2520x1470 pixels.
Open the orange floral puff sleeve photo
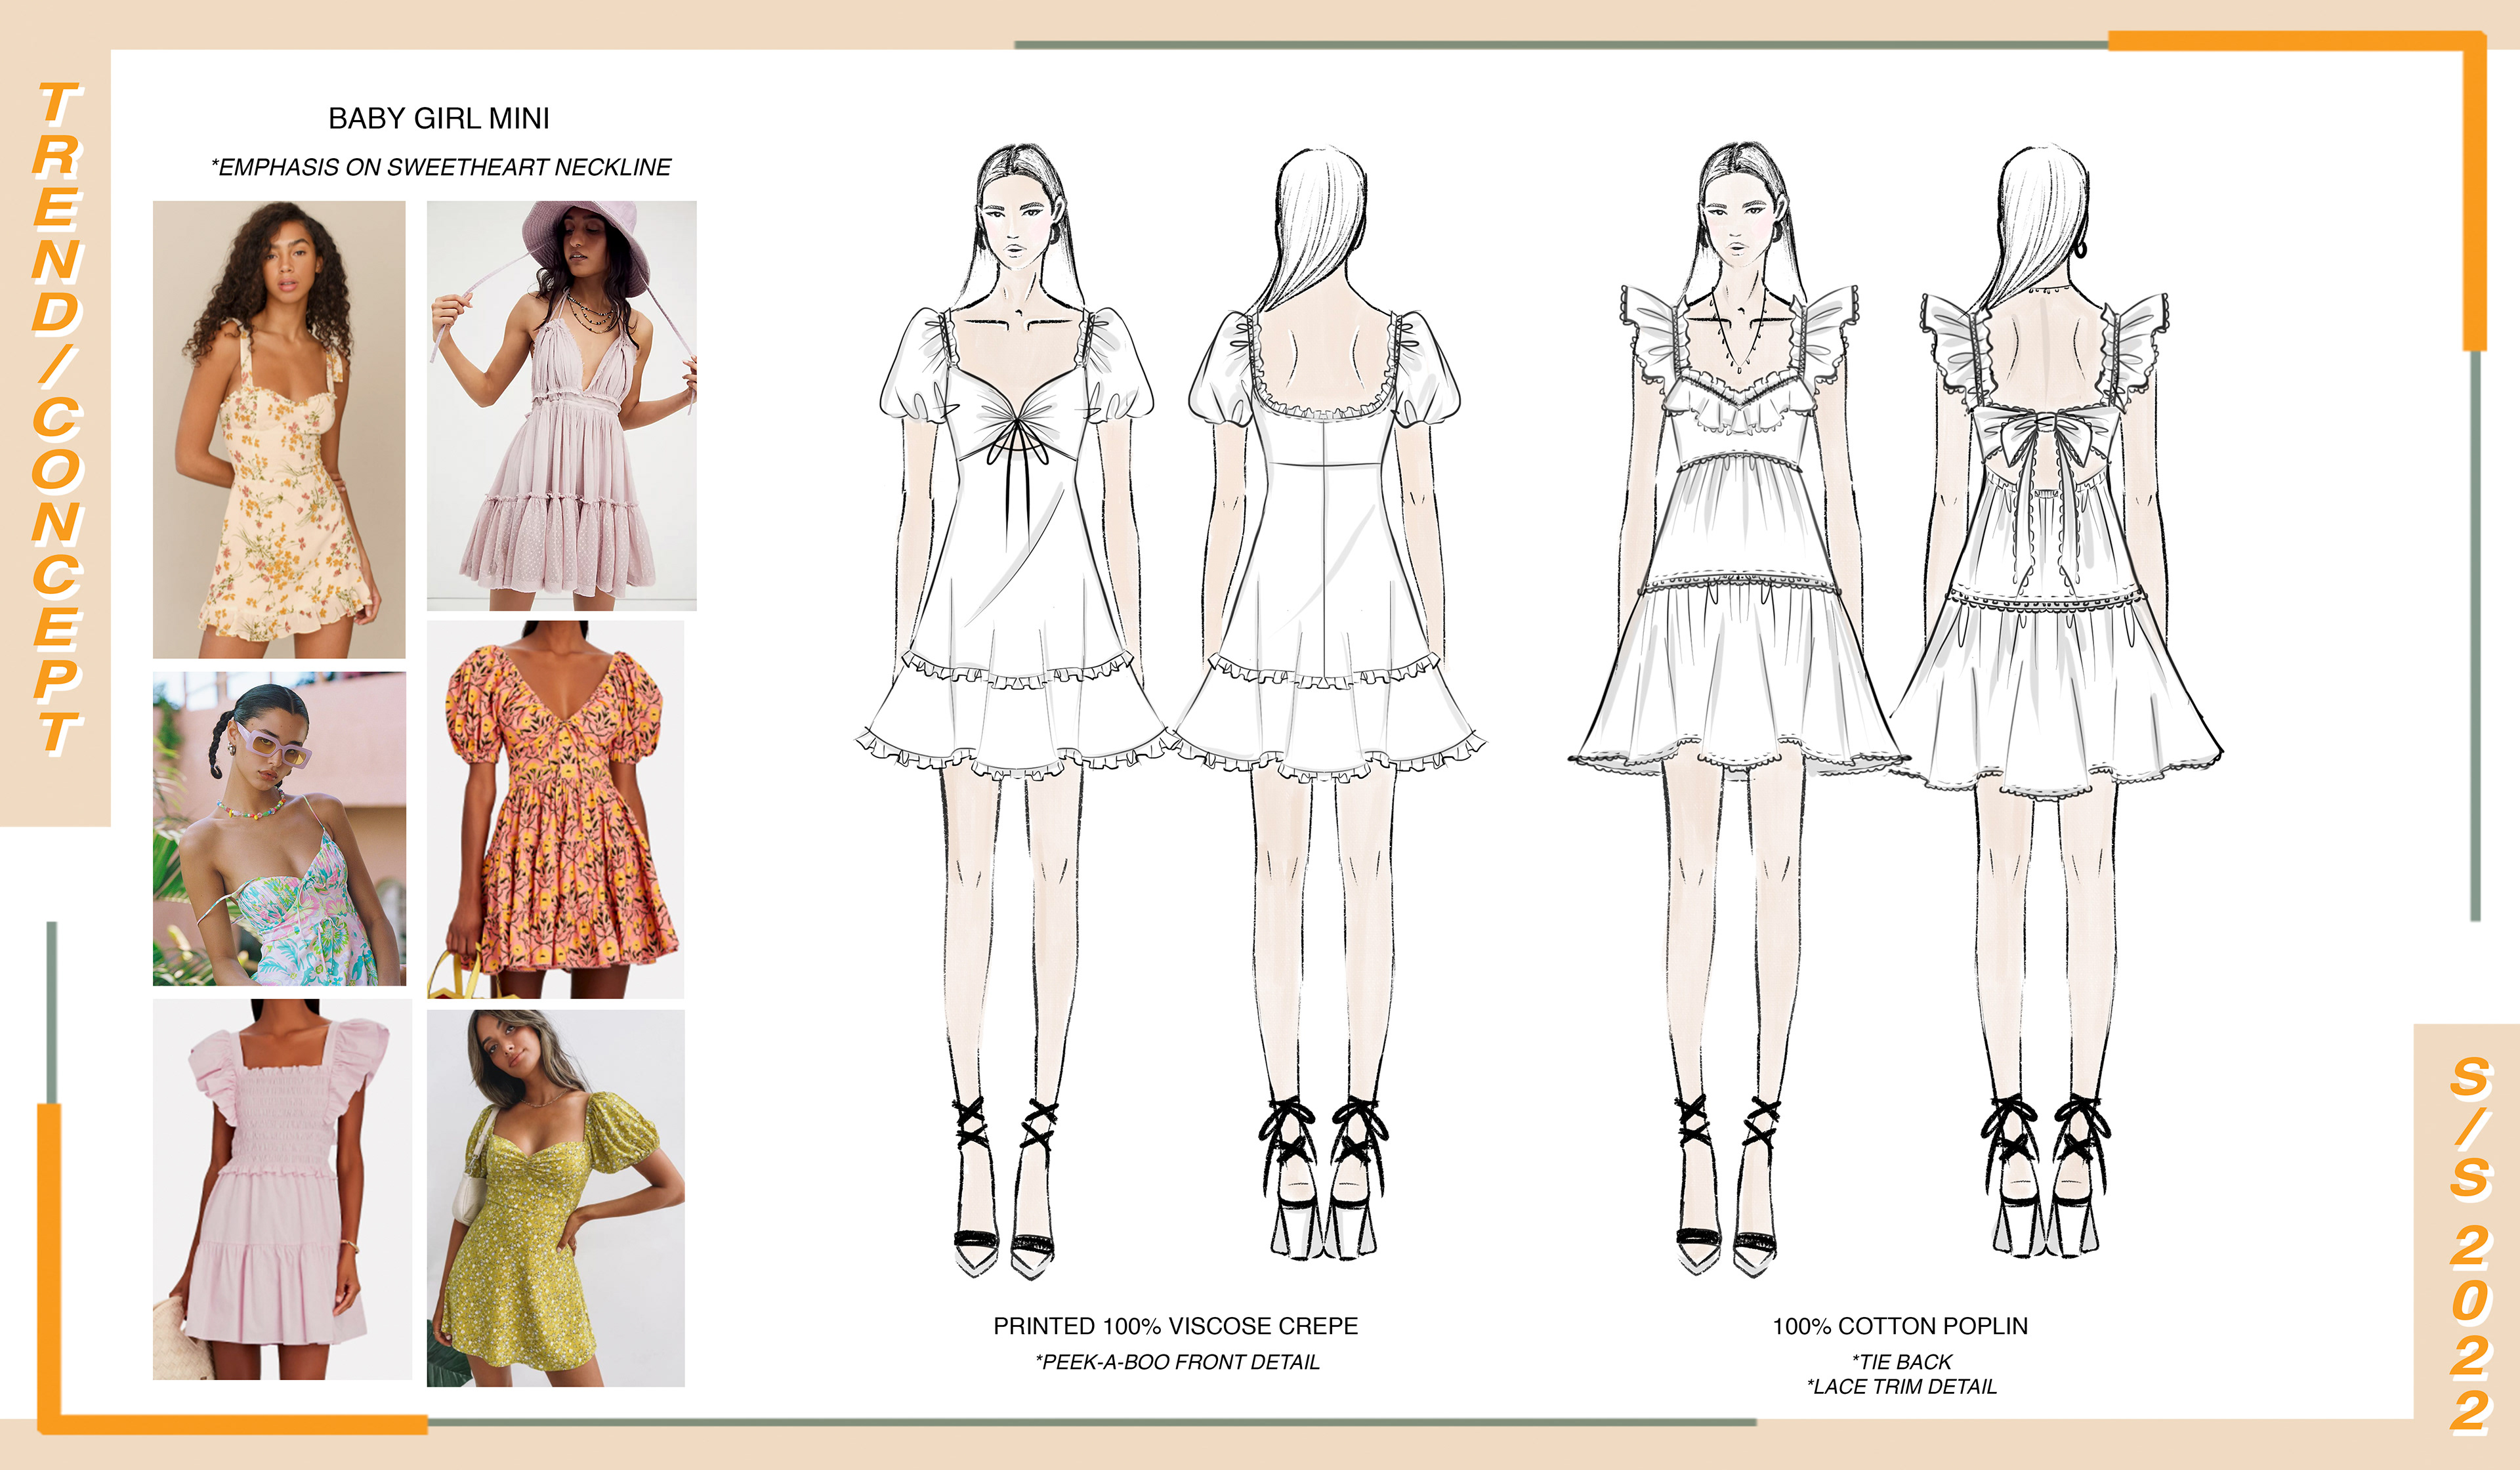(555, 808)
